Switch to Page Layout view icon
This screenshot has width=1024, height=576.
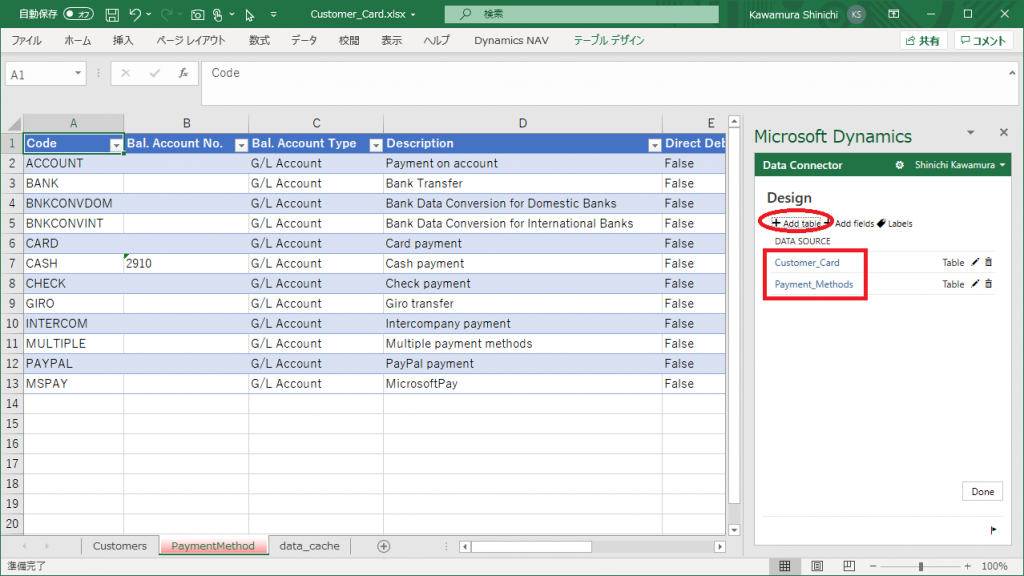click(817, 566)
